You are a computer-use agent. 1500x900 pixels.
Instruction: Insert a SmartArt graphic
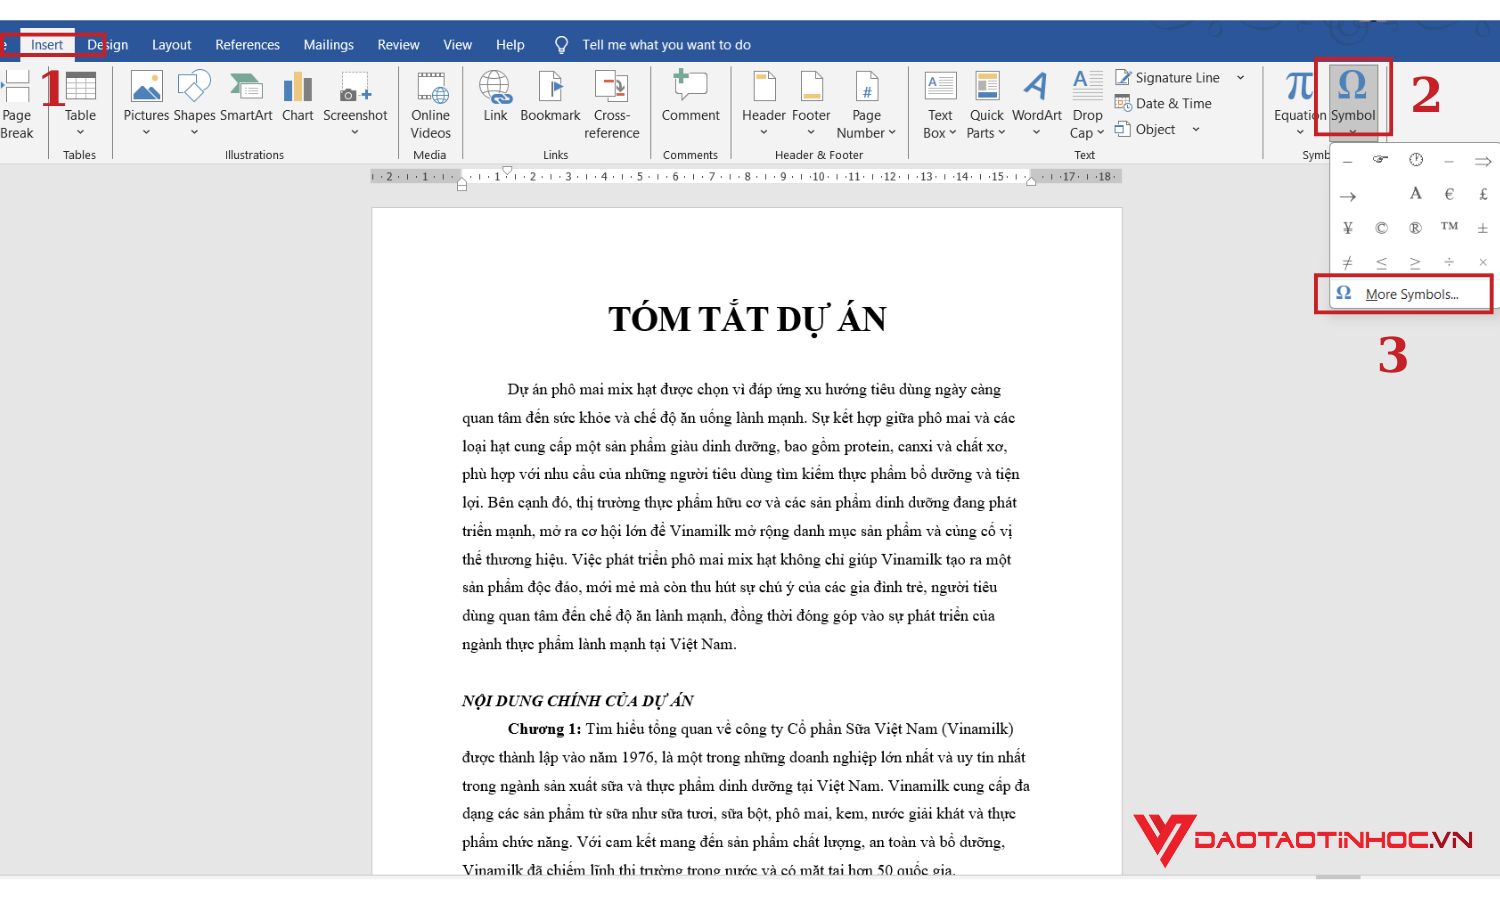[x=246, y=97]
